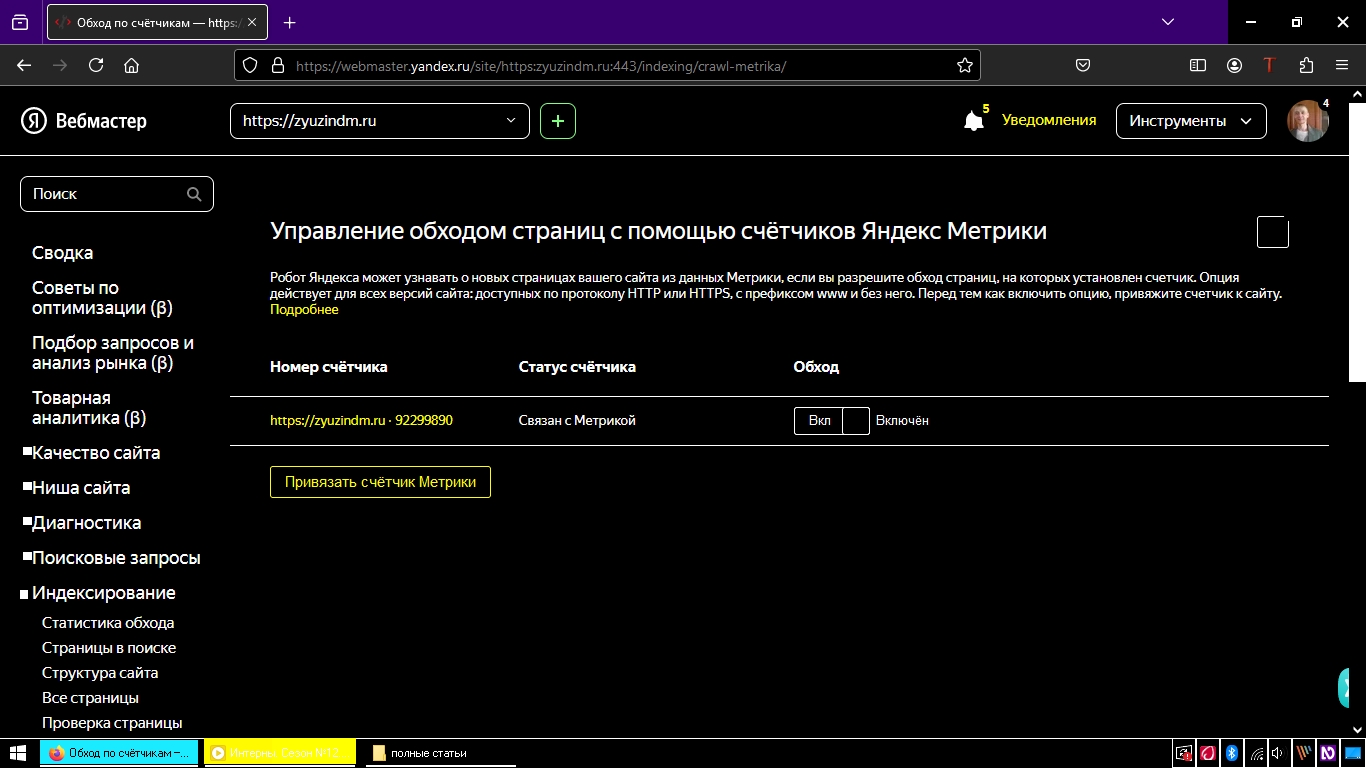Click the Номер счётчика column header
Screen dimensions: 1366x768
pyautogui.click(x=329, y=367)
